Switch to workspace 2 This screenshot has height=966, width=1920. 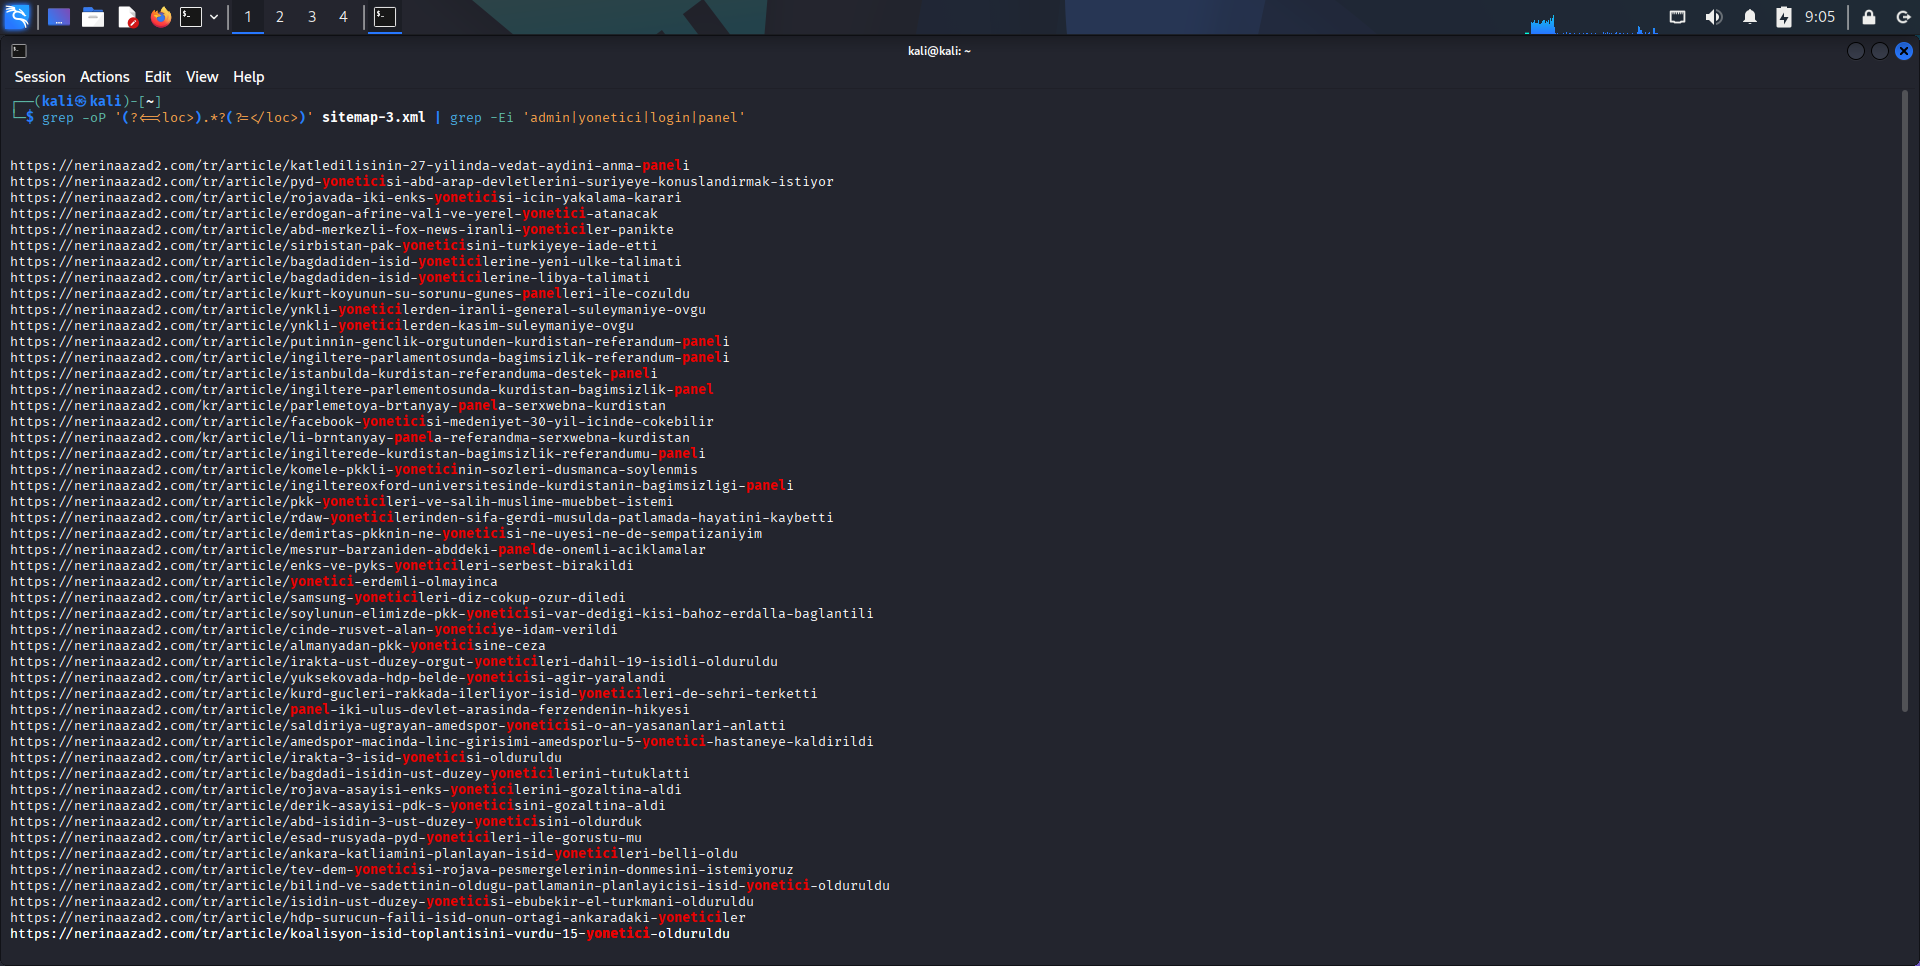(280, 17)
